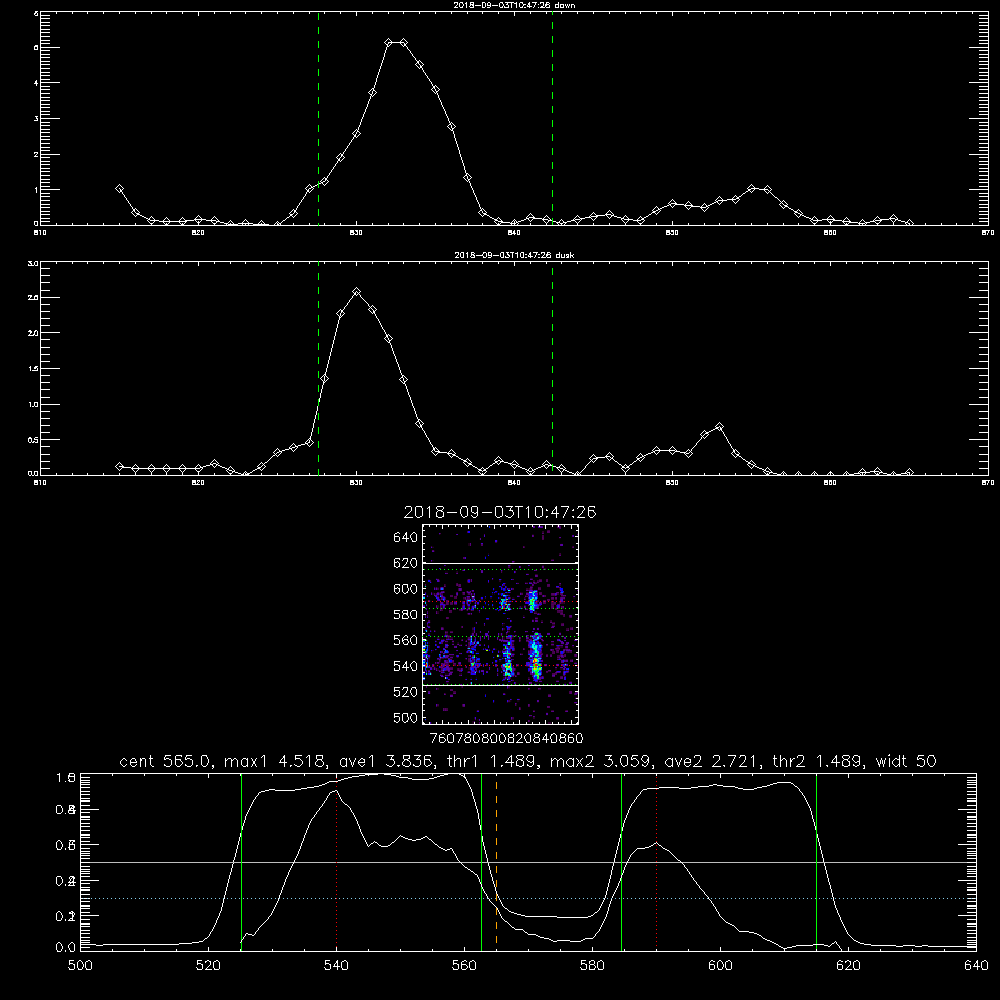Click the bottom plot x-axis label 600

(x=720, y=966)
